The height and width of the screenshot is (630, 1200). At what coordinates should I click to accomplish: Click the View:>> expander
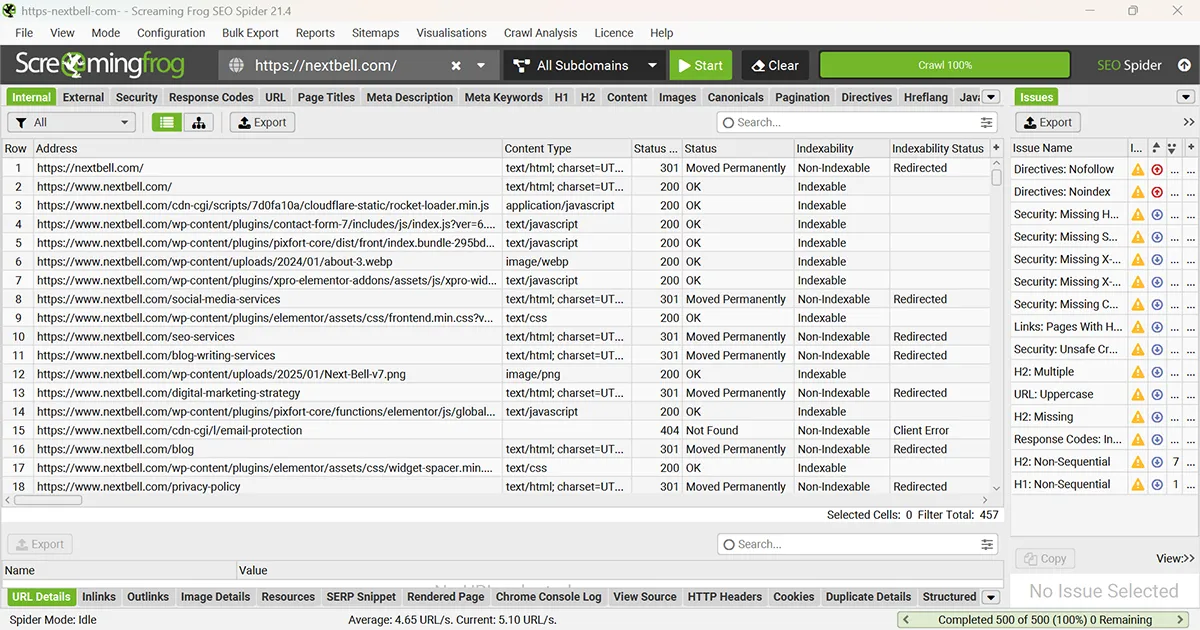click(1175, 558)
